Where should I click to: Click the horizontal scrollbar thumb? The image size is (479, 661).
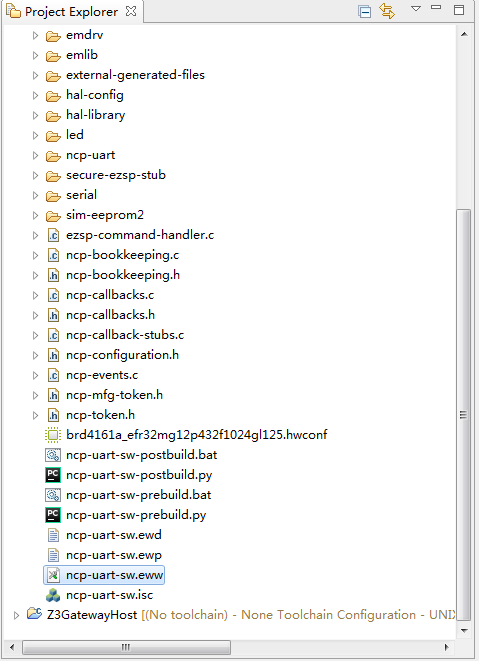126,647
